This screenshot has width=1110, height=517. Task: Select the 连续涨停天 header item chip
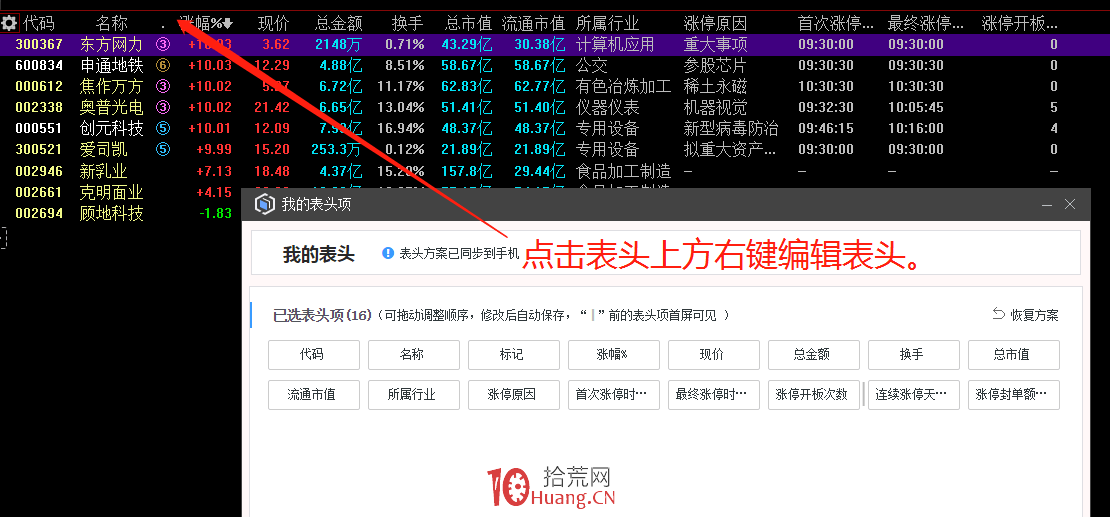(914, 394)
